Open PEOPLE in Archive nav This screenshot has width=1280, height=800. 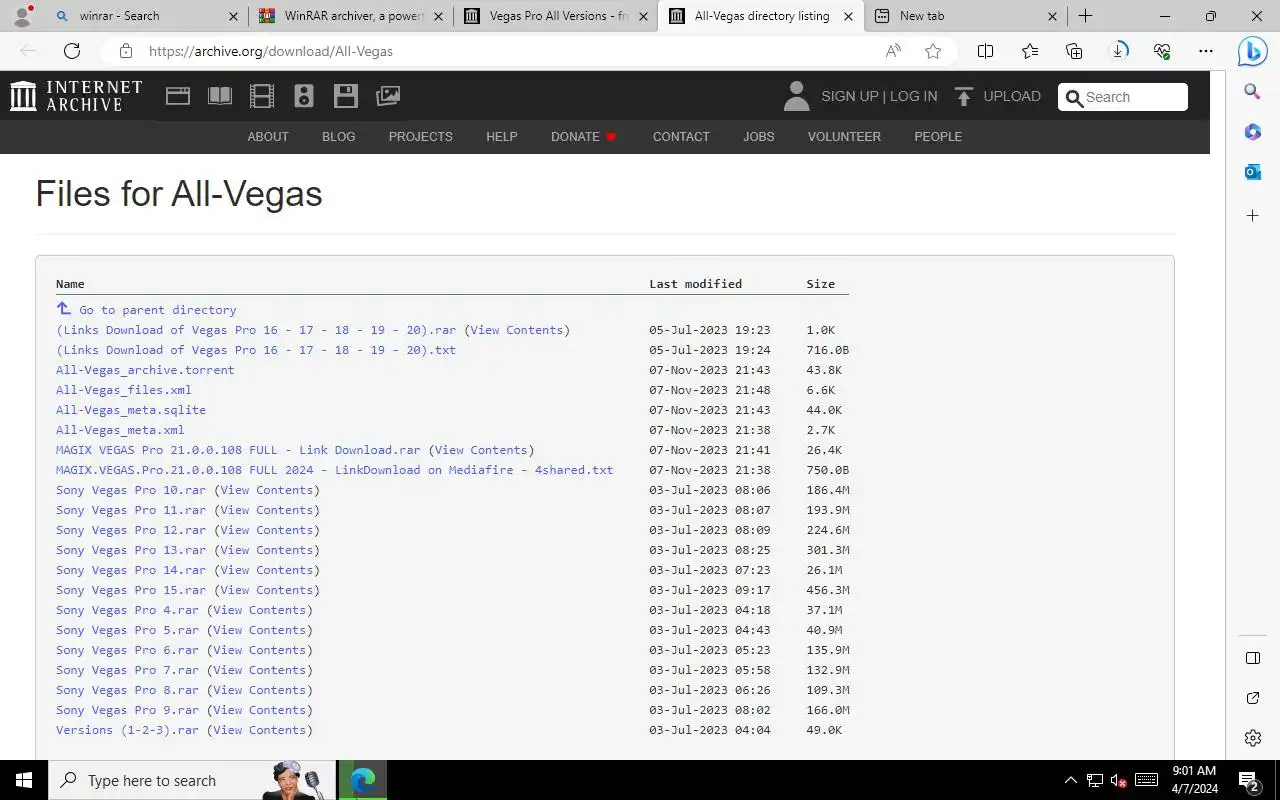click(x=938, y=137)
